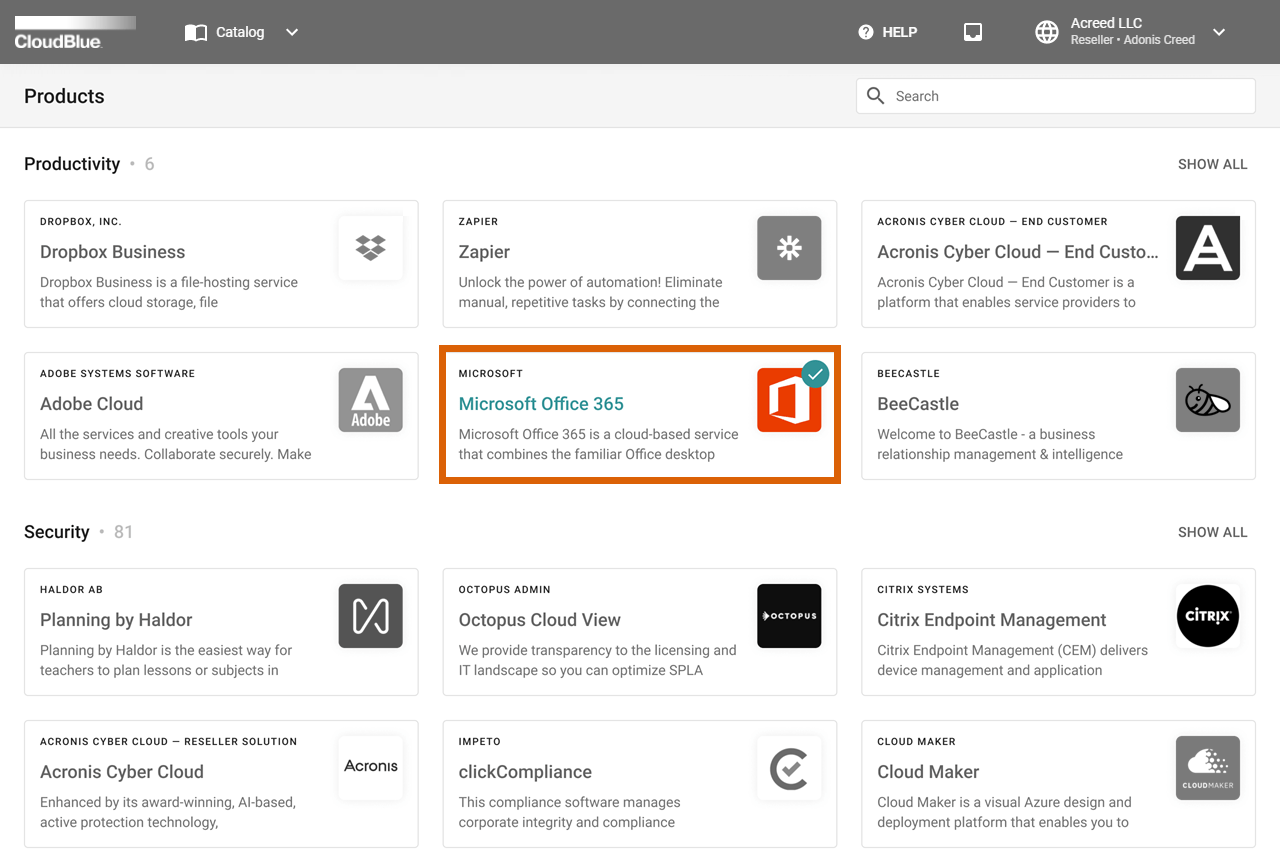The height and width of the screenshot is (850, 1280).
Task: Click the Adobe Cloud logo tile
Action: pyautogui.click(x=370, y=400)
